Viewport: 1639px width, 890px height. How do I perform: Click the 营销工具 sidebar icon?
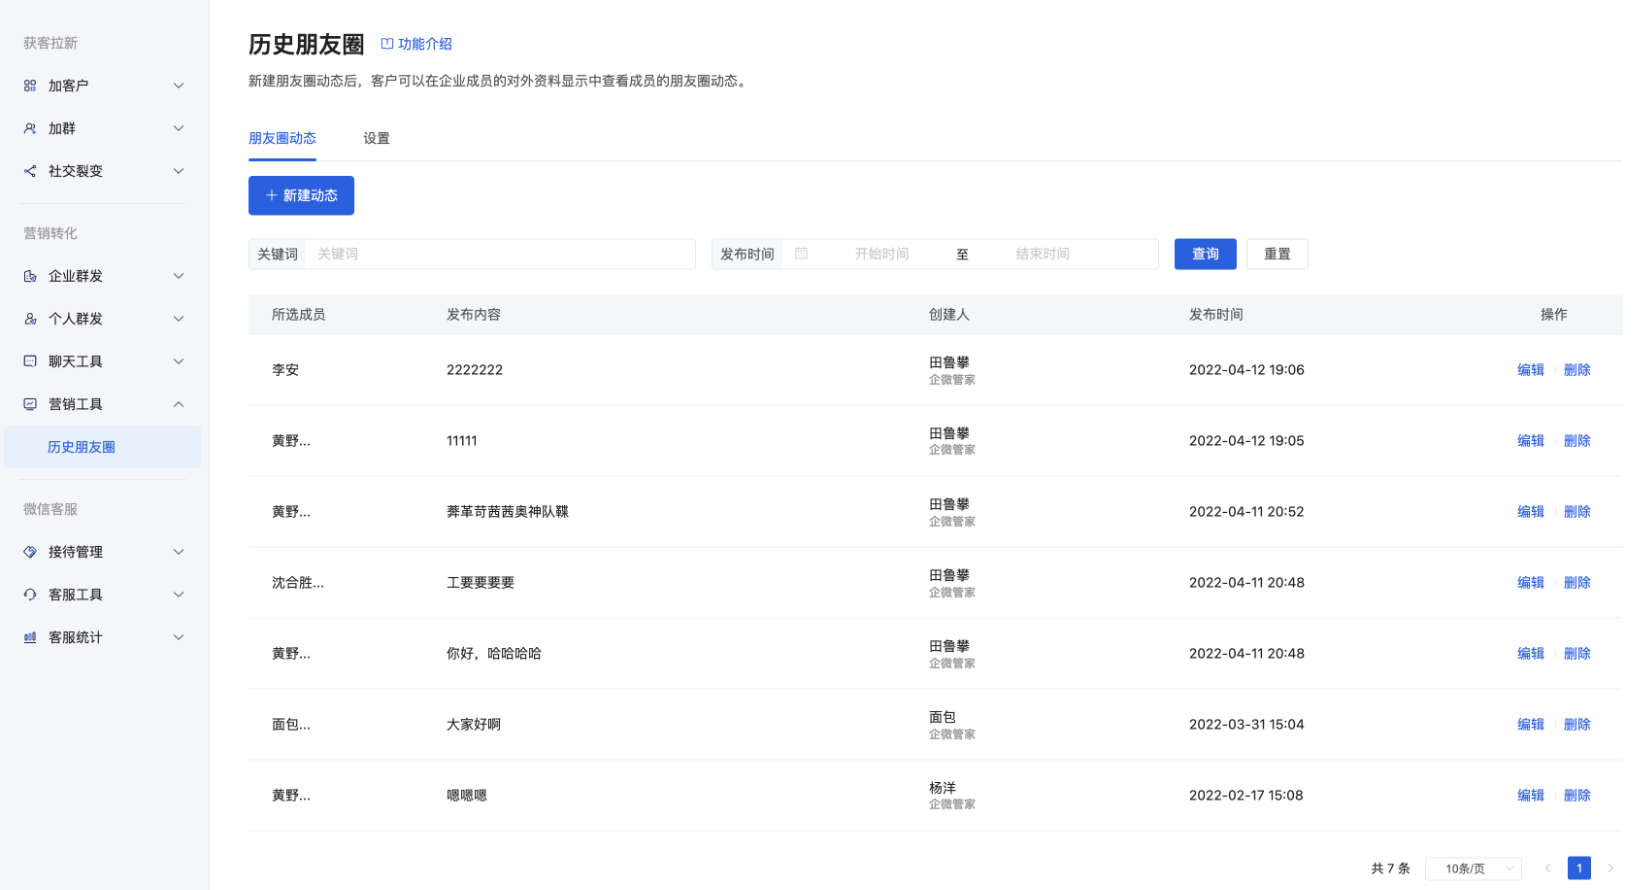point(30,404)
